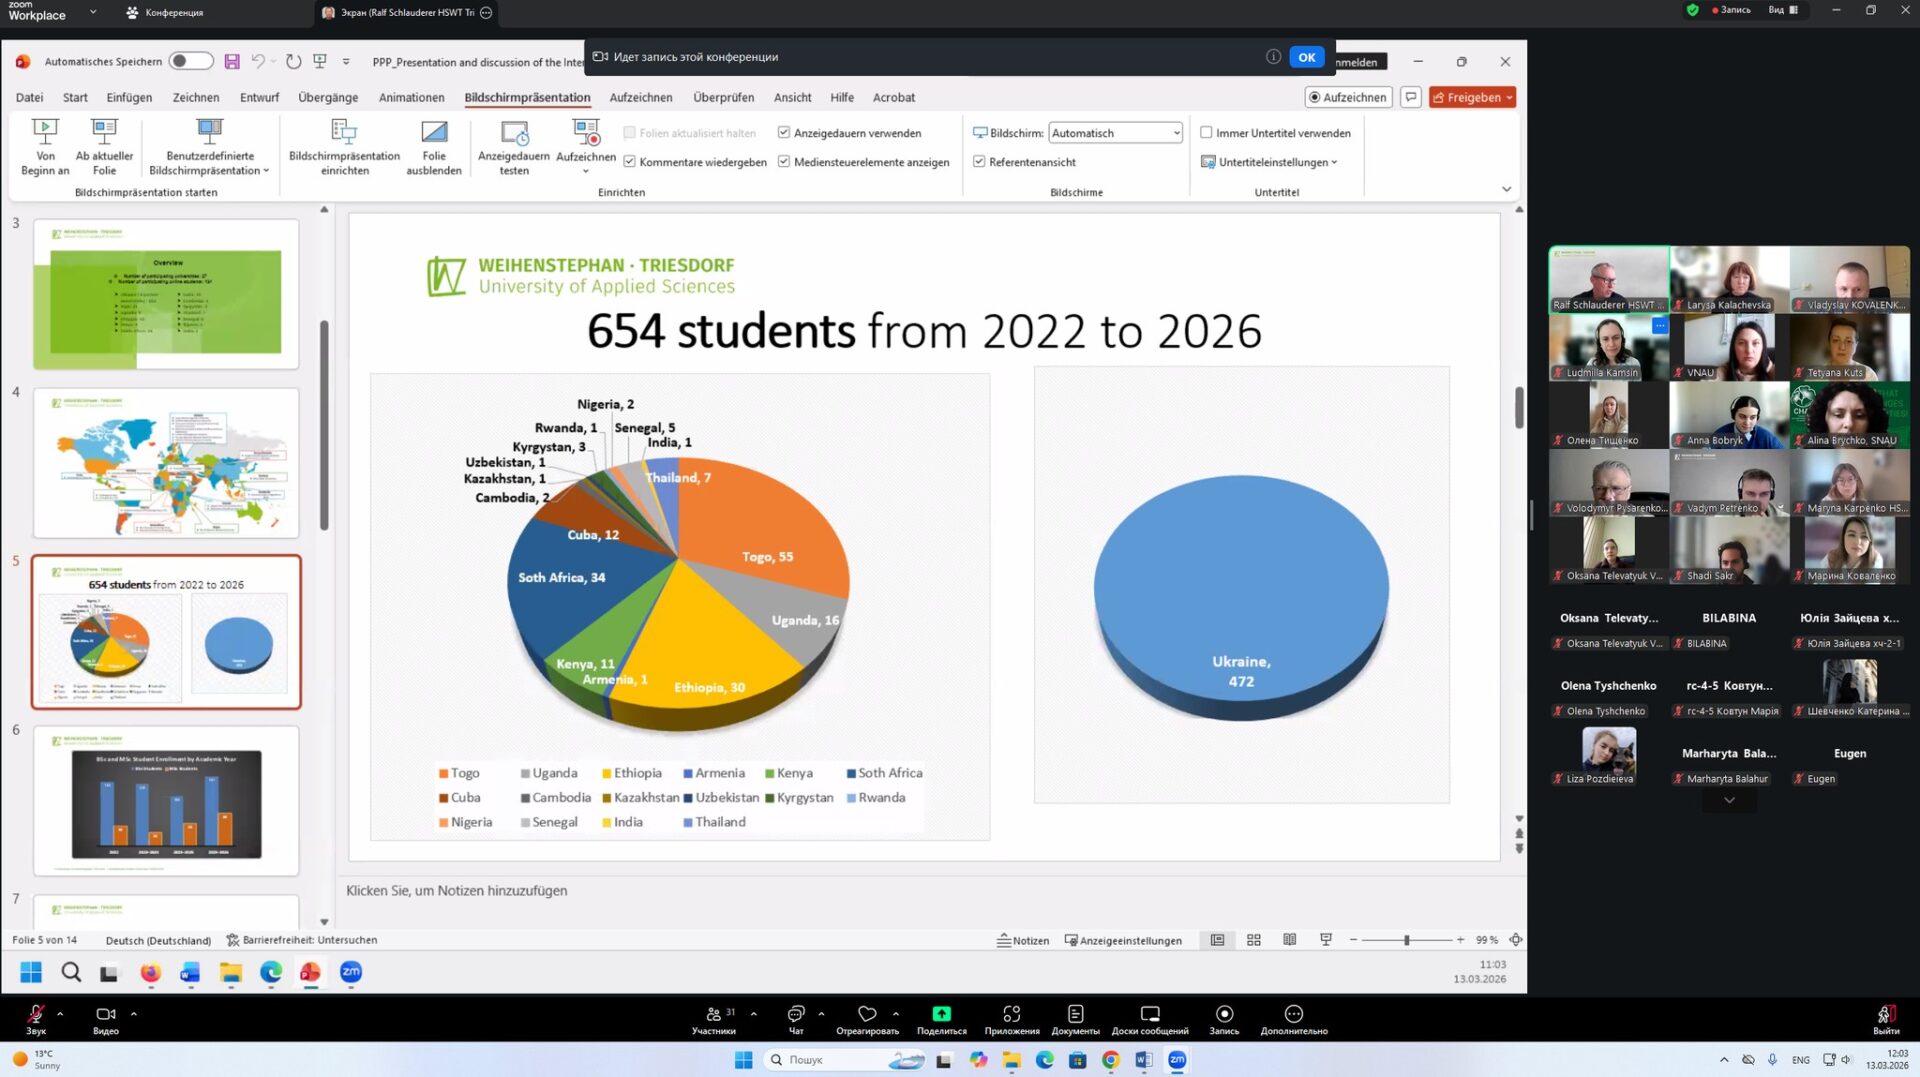
Task: Expand Benutzerdefinierte Bildschirmpräsentation menu
Action: point(209,170)
